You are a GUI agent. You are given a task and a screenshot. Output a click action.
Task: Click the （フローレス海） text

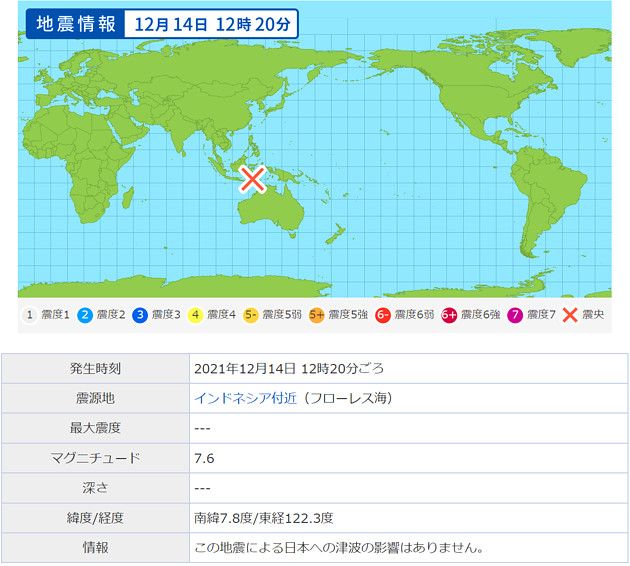pos(348,398)
